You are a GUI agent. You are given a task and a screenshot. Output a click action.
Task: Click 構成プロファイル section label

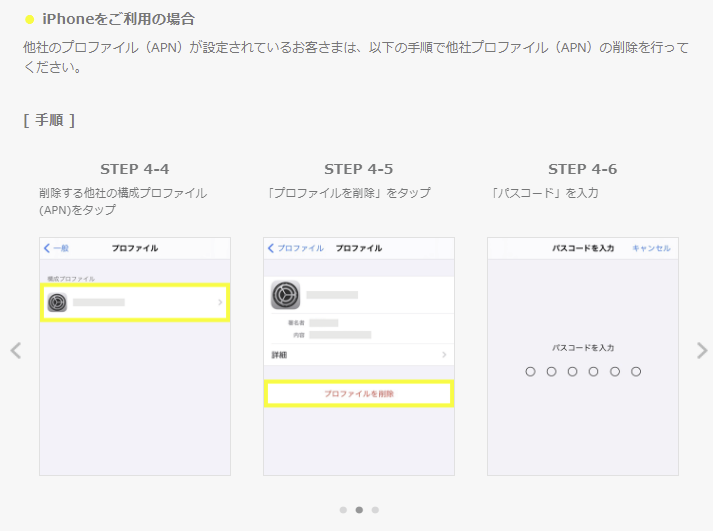[x=71, y=279]
